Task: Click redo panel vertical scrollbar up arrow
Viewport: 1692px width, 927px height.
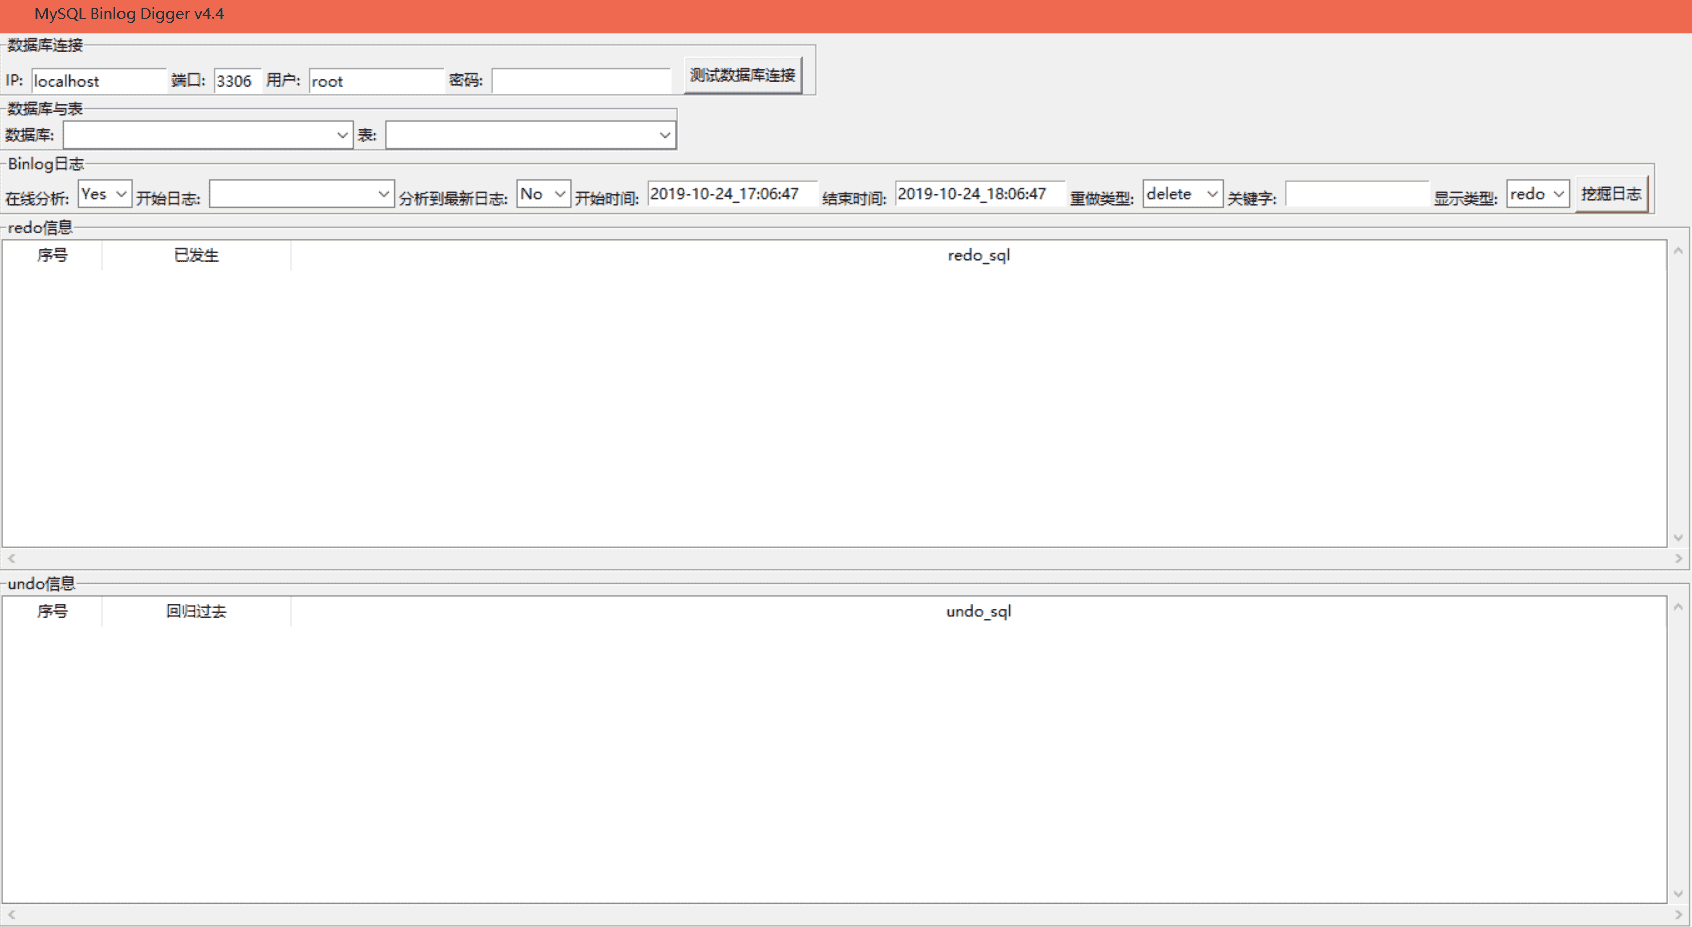Action: [x=1678, y=251]
